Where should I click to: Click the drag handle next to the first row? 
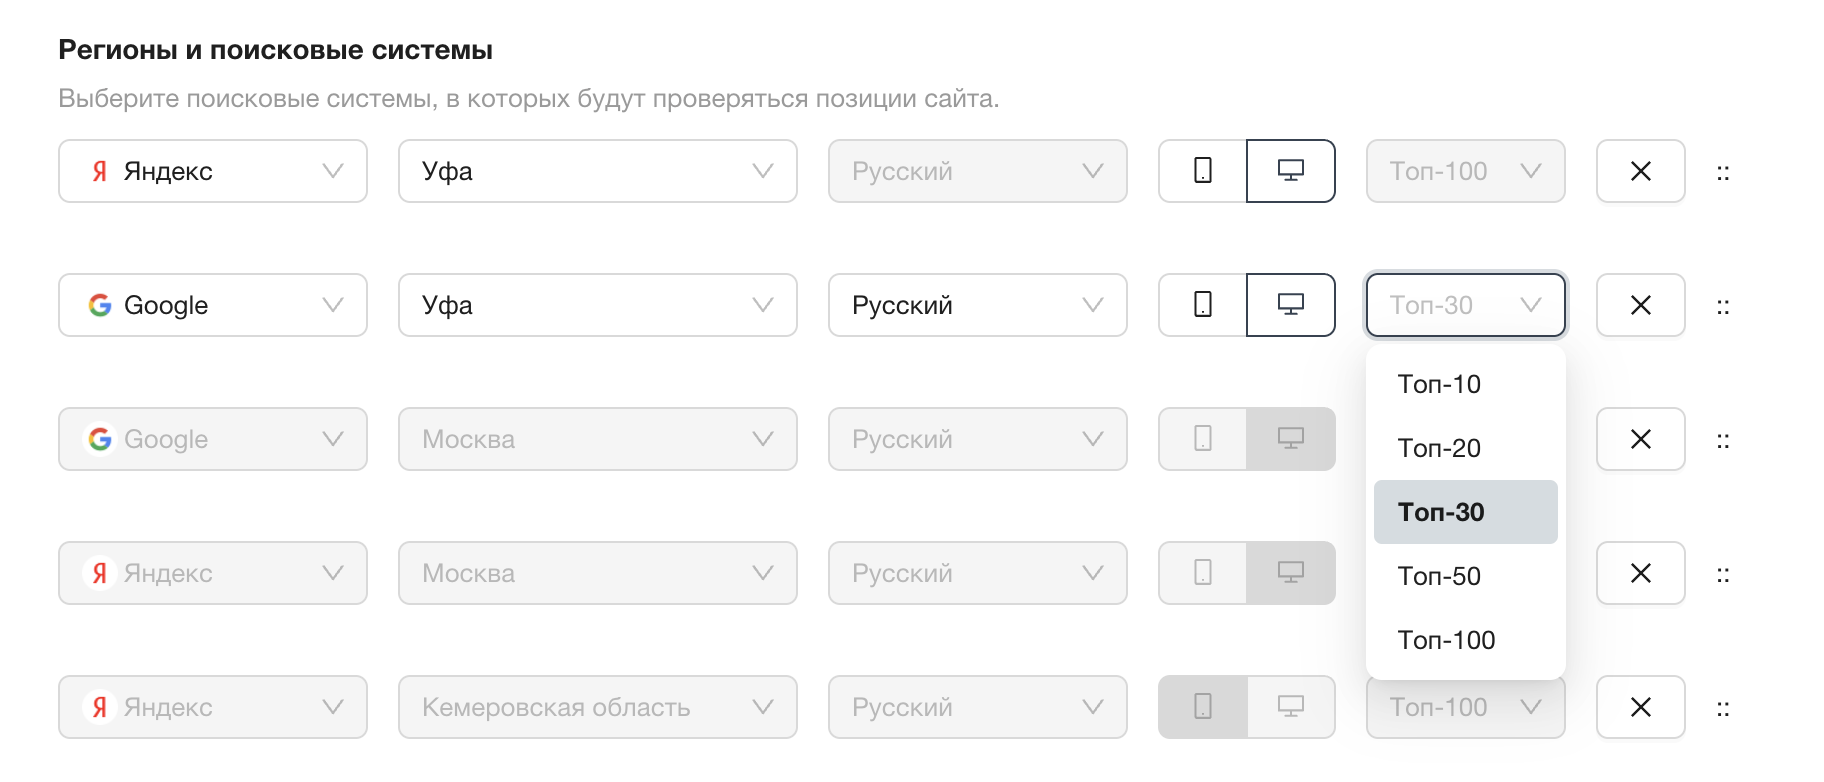[1723, 171]
